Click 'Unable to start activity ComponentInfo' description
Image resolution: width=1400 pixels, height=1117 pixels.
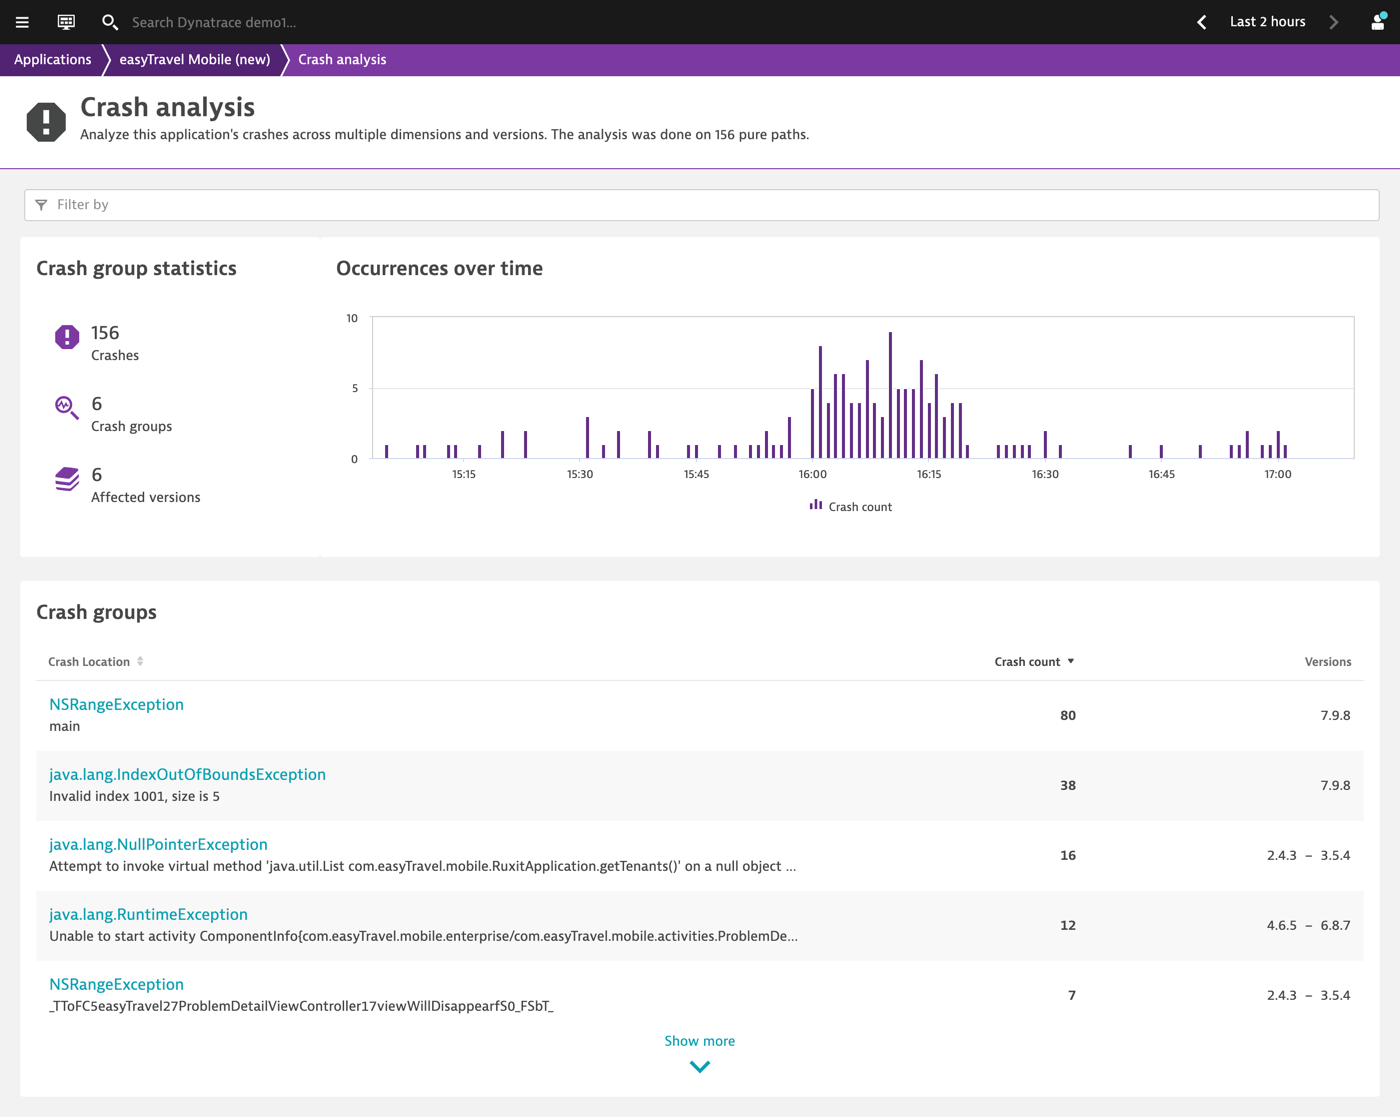point(423,936)
